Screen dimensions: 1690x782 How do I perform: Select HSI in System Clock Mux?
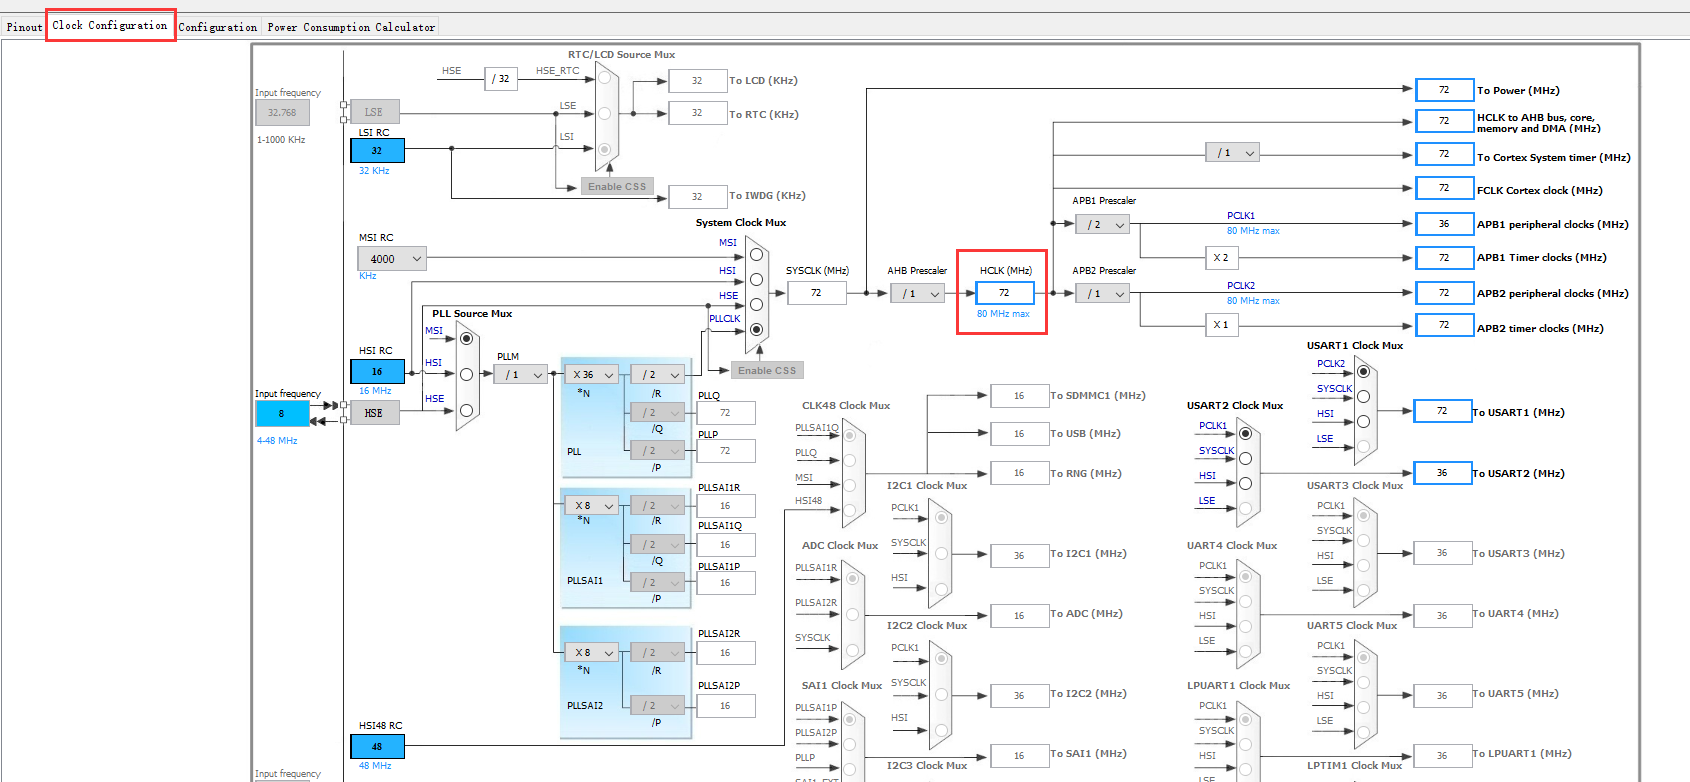(x=756, y=280)
